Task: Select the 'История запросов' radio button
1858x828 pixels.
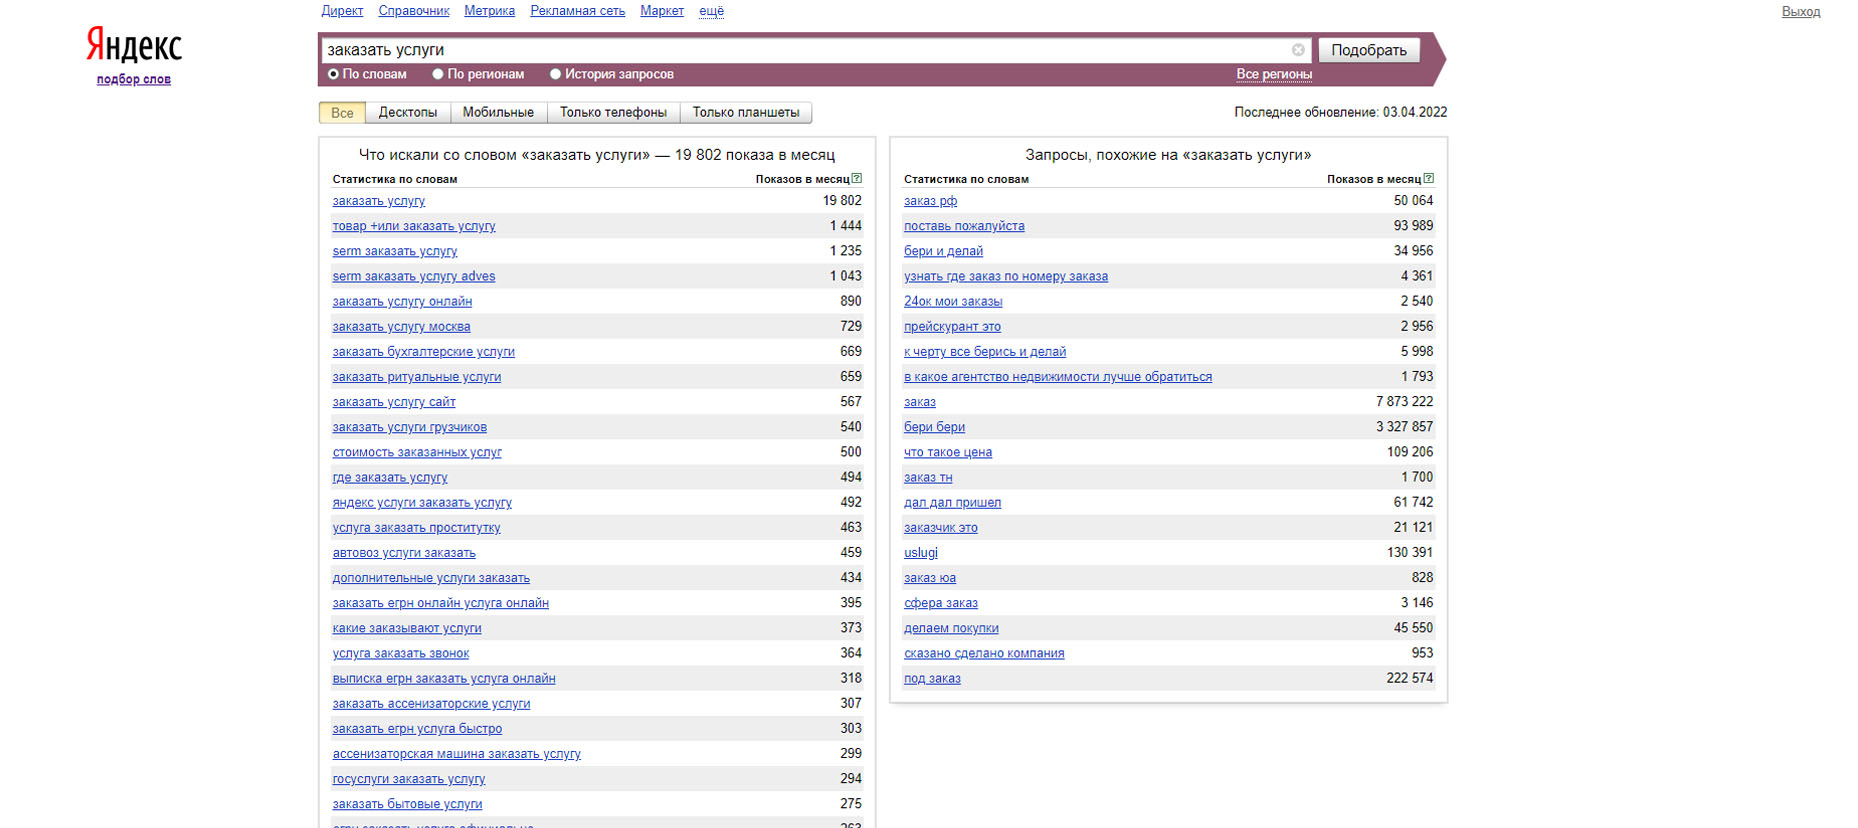Action: tap(555, 74)
